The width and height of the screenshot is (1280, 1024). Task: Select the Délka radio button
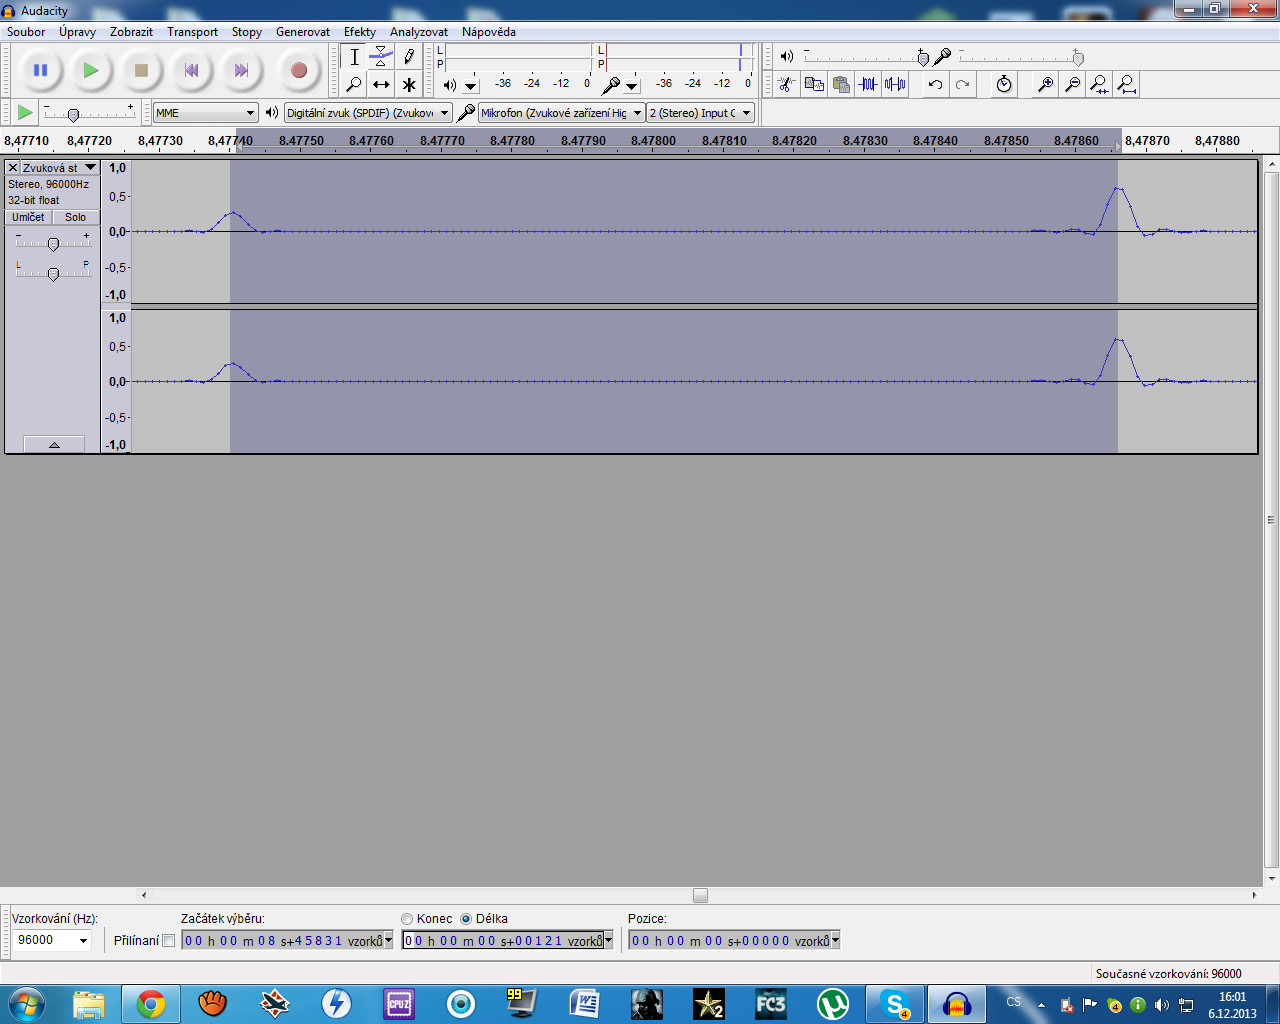coord(466,919)
